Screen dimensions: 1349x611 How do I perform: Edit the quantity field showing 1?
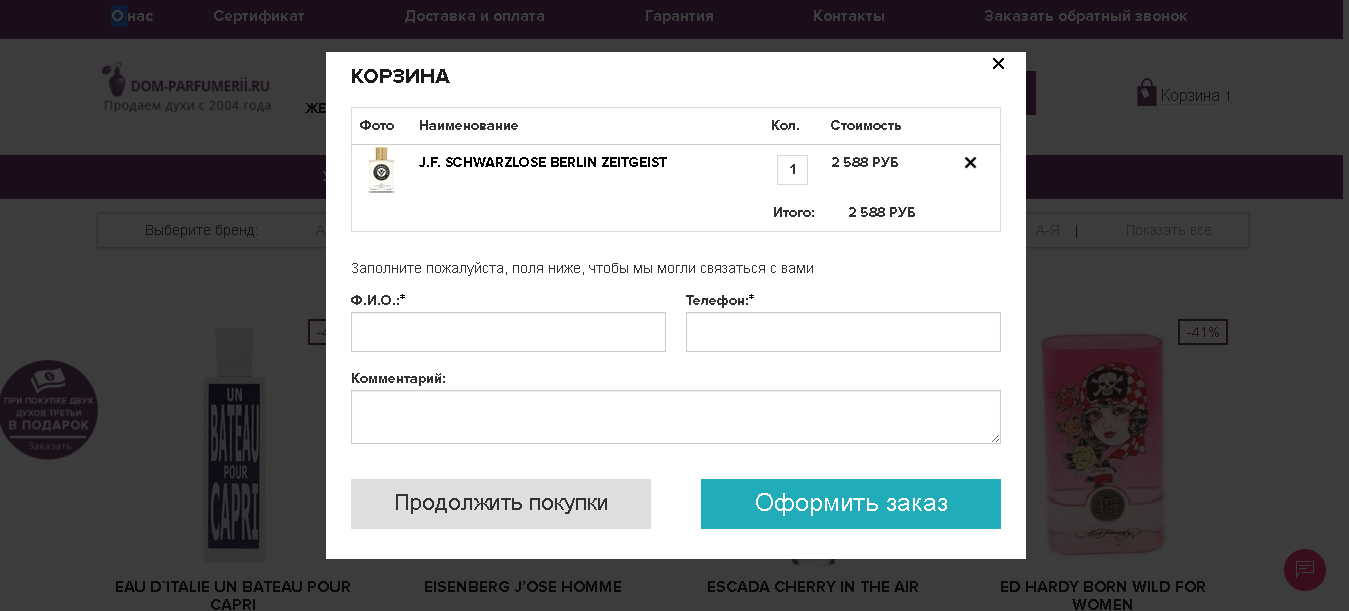[x=792, y=169]
